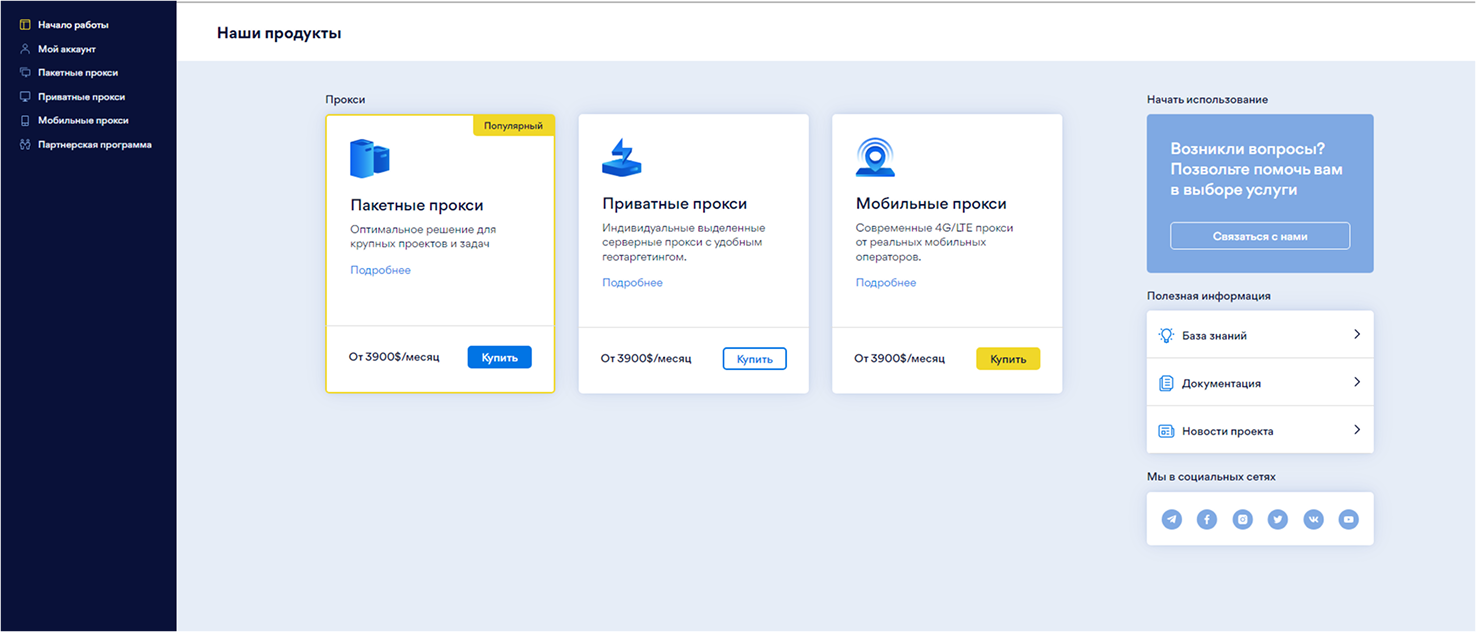
Task: Click the Пакетные прокси servers icon in card
Action: [369, 158]
